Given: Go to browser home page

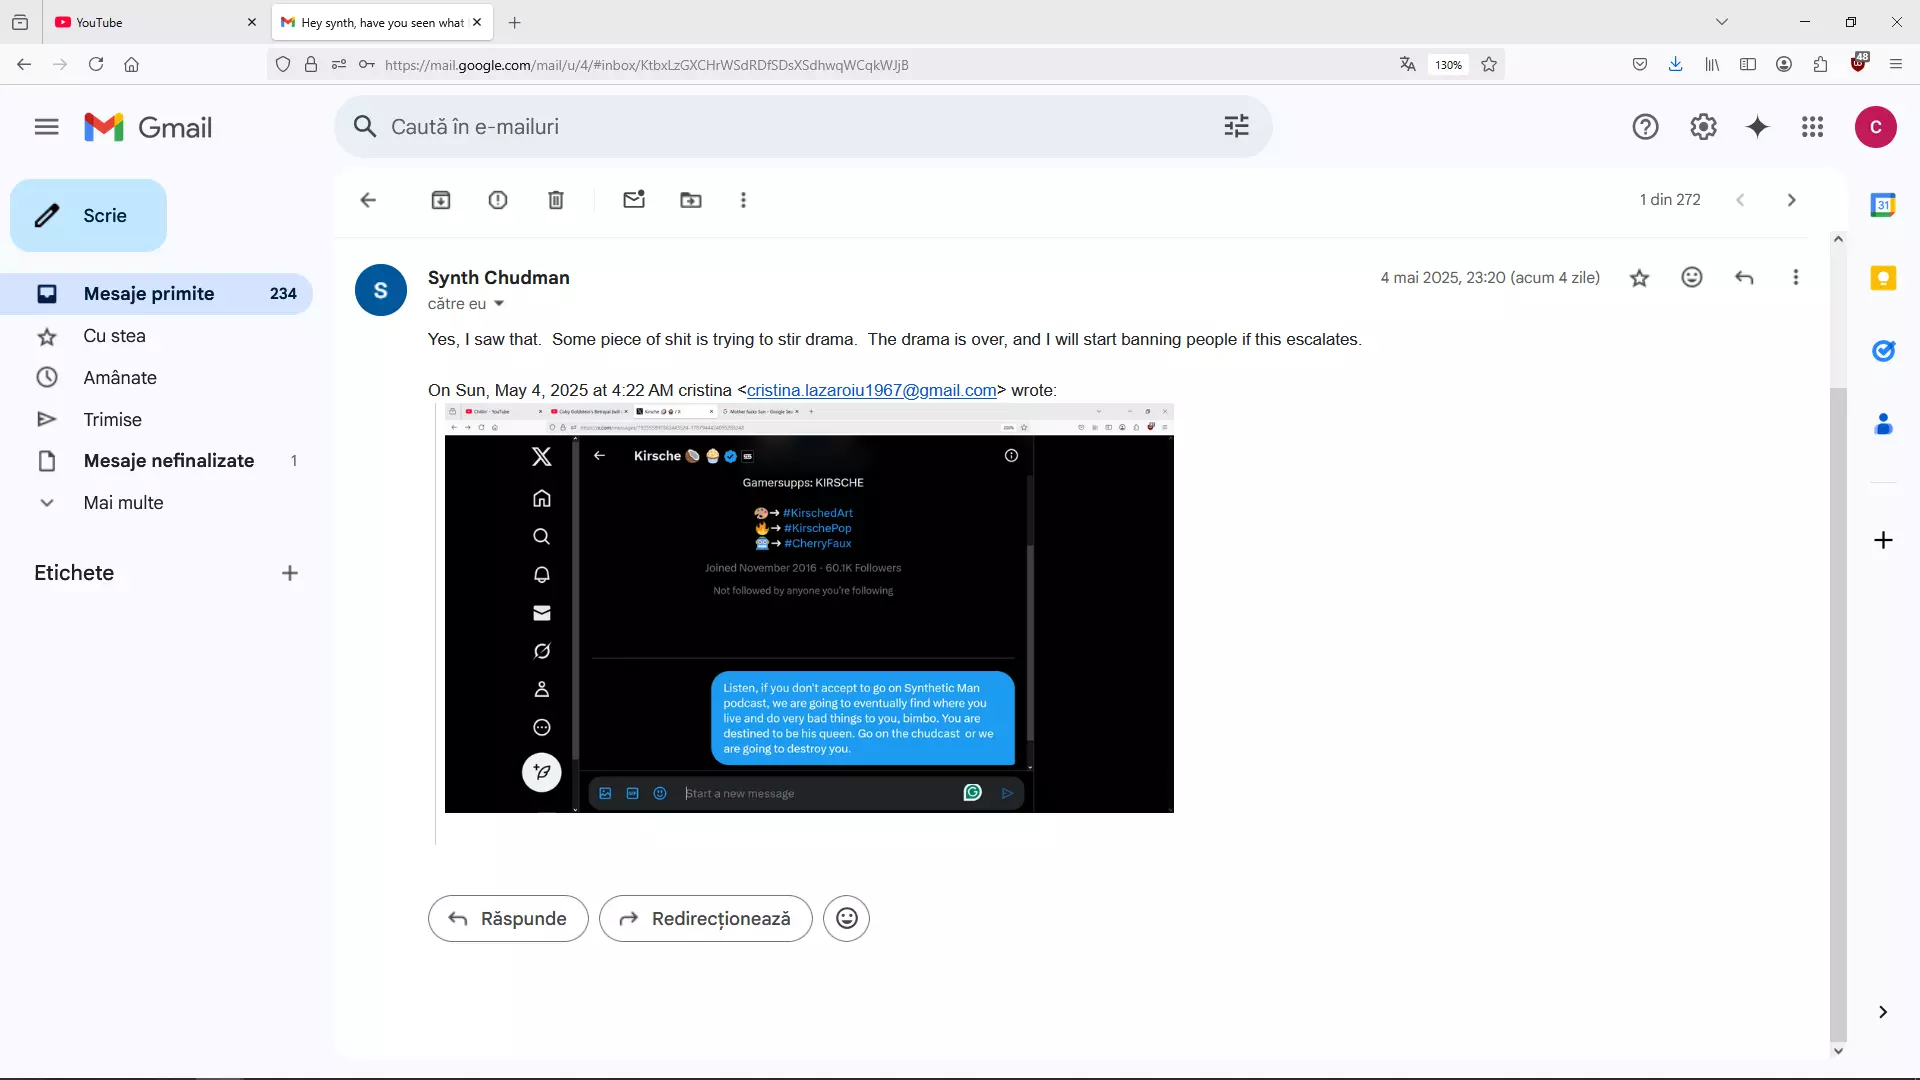Looking at the screenshot, I should (131, 64).
